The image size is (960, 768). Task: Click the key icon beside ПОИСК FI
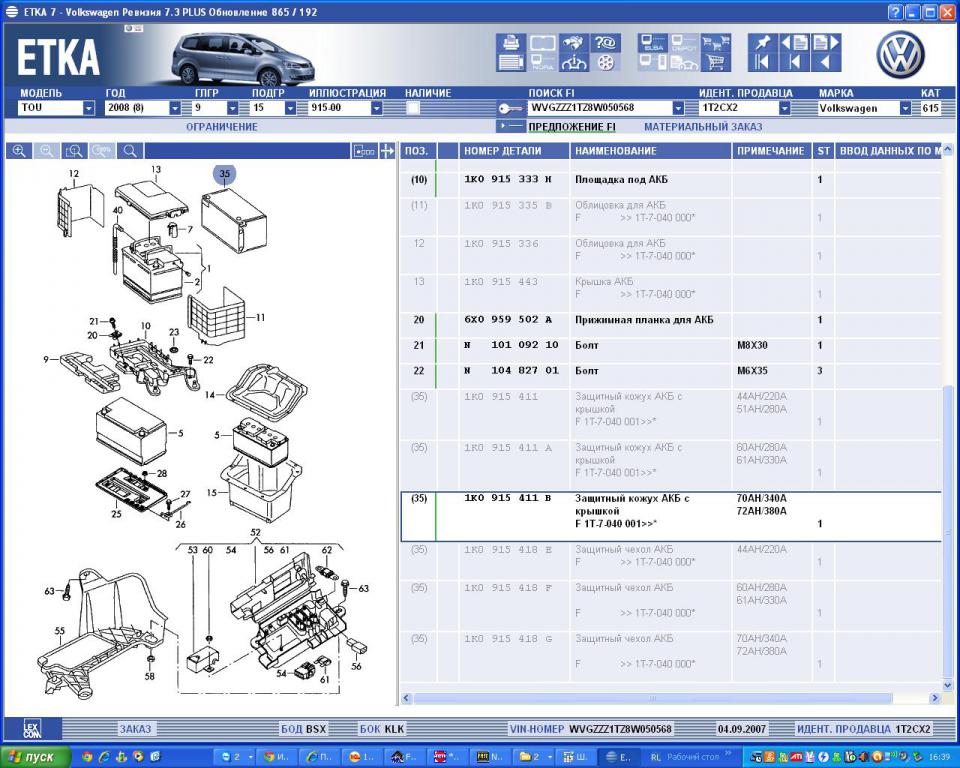tap(509, 108)
